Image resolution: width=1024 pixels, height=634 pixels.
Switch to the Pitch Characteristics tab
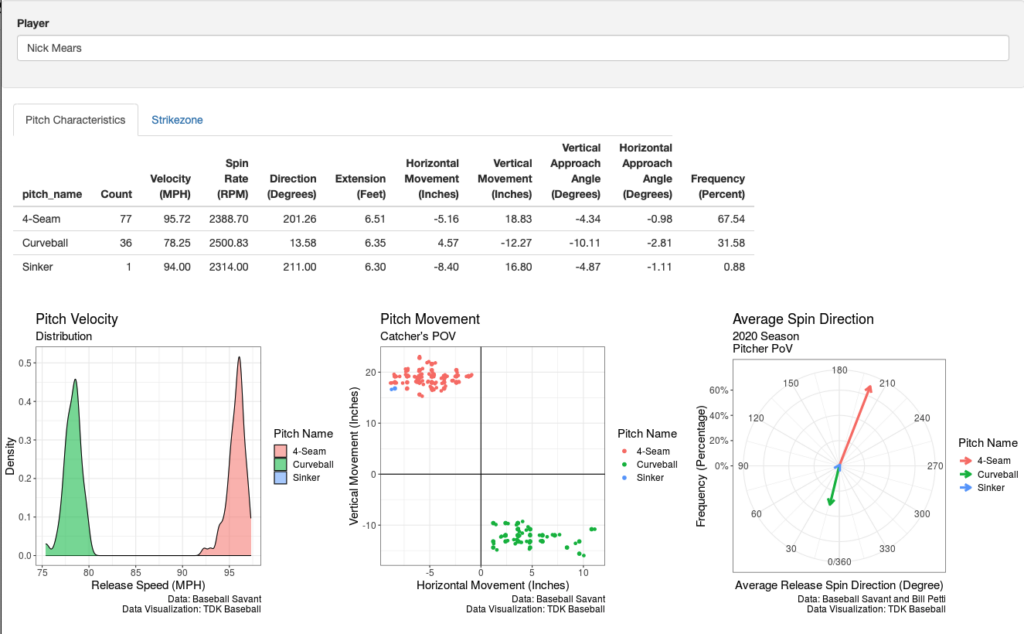click(75, 120)
